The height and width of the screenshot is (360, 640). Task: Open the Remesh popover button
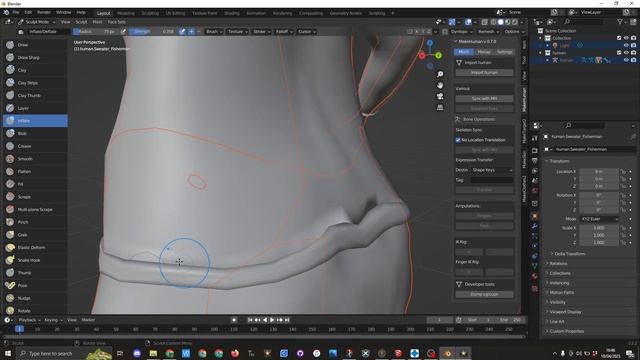click(488, 31)
